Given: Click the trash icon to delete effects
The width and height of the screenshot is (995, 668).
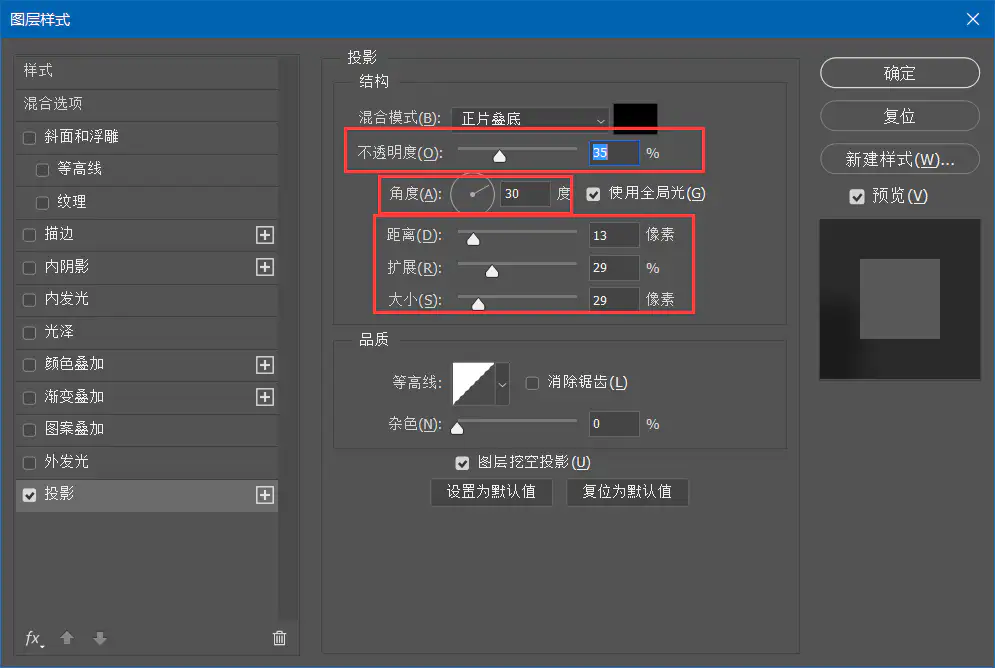Looking at the screenshot, I should pyautogui.click(x=279, y=638).
